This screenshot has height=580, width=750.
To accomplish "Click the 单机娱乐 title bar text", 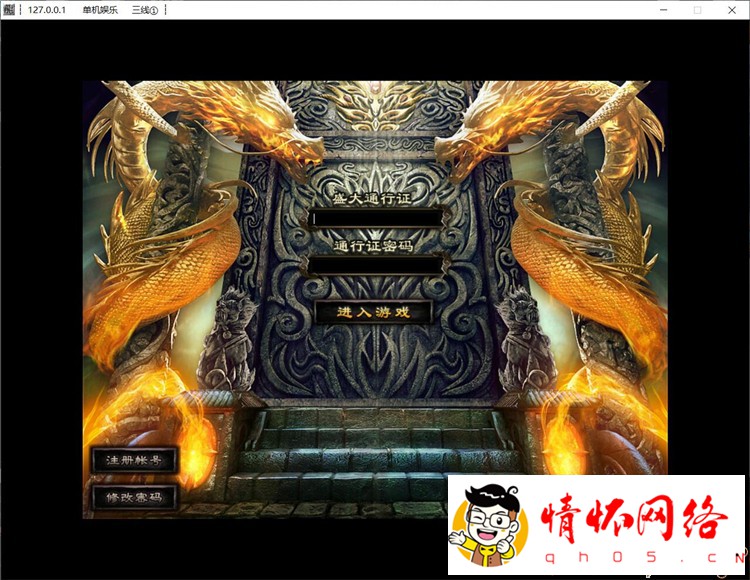I will pyautogui.click(x=100, y=10).
